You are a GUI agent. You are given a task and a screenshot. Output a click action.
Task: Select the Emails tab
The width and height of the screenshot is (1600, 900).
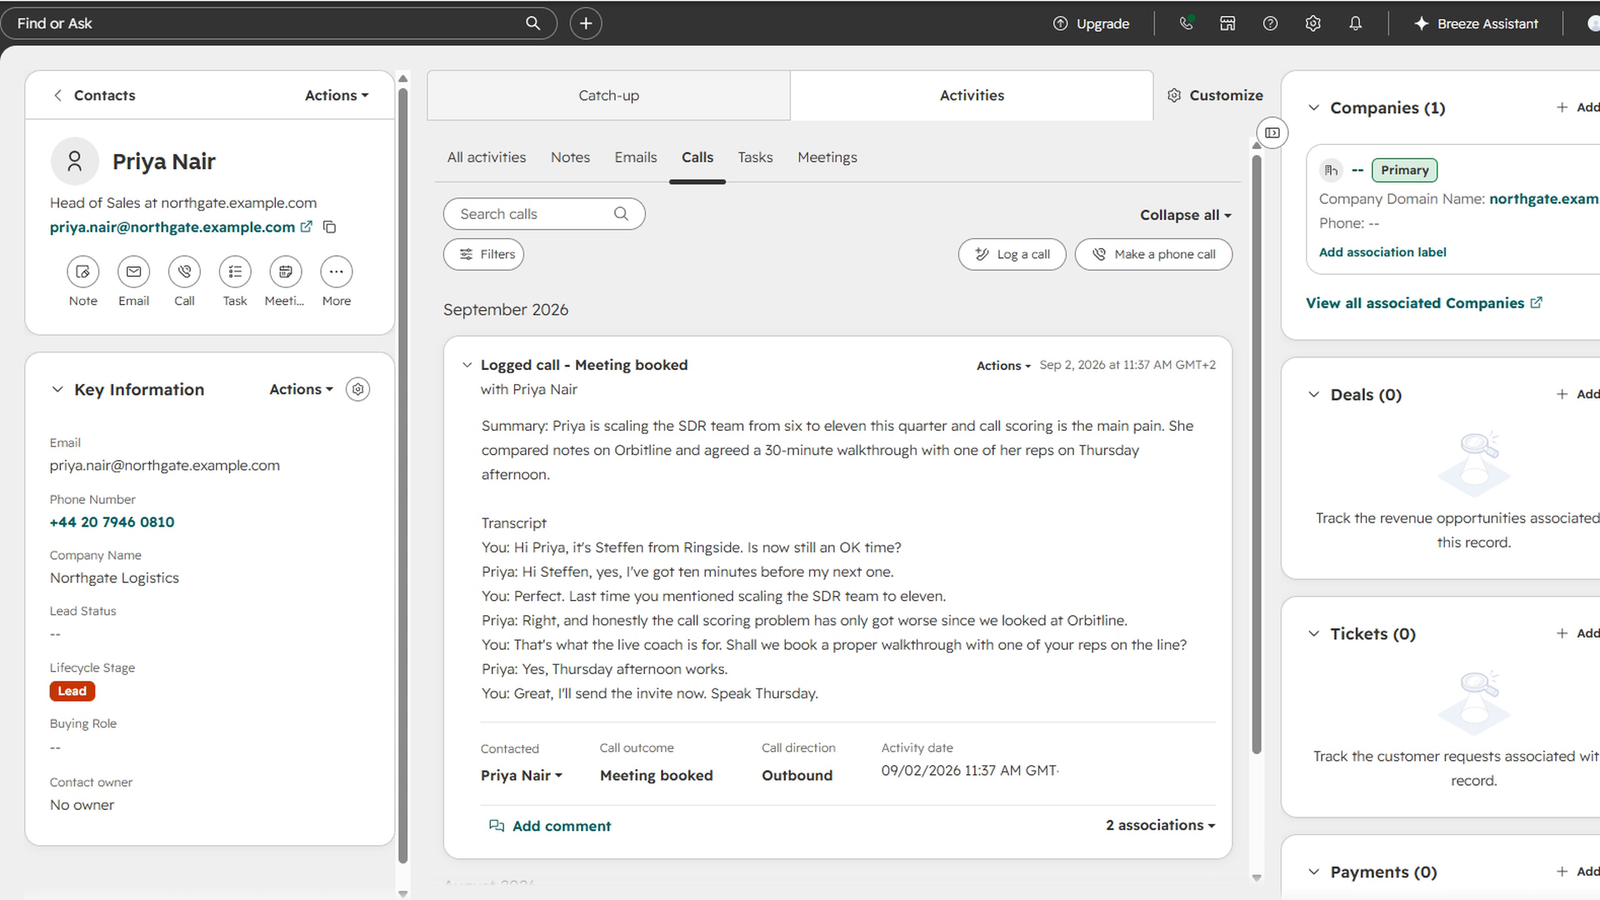pos(636,157)
